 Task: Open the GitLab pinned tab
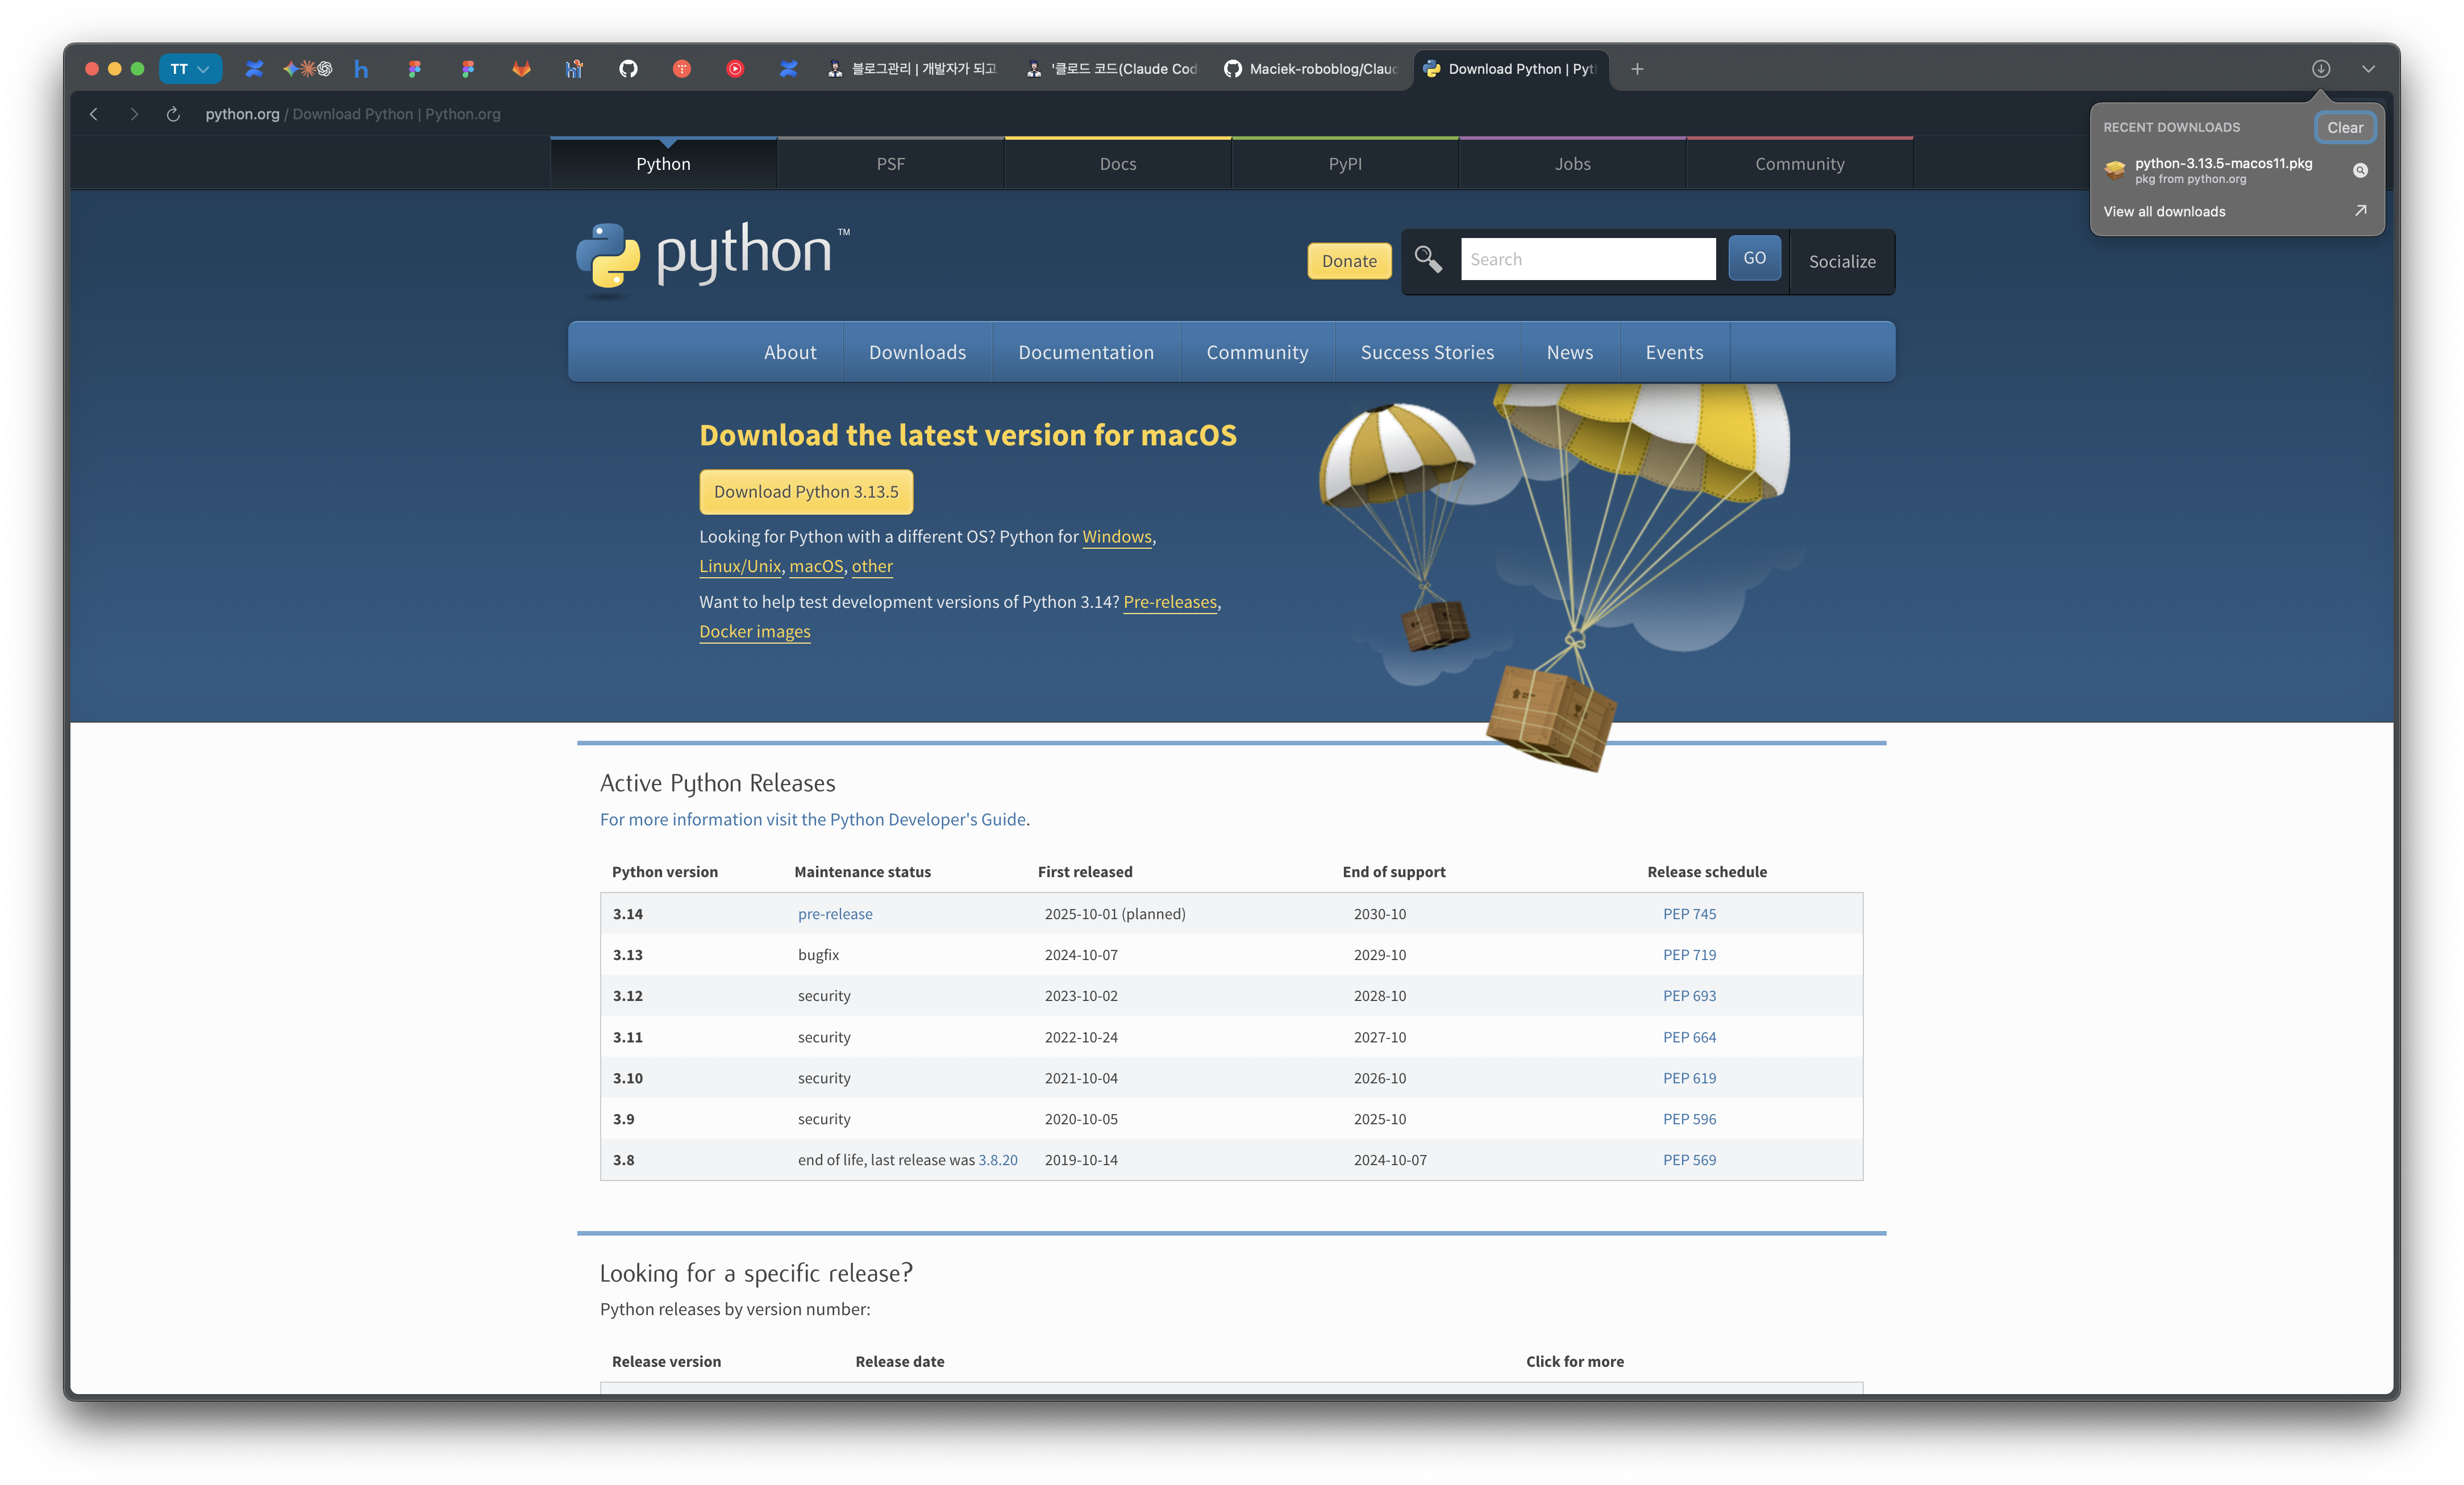point(521,69)
